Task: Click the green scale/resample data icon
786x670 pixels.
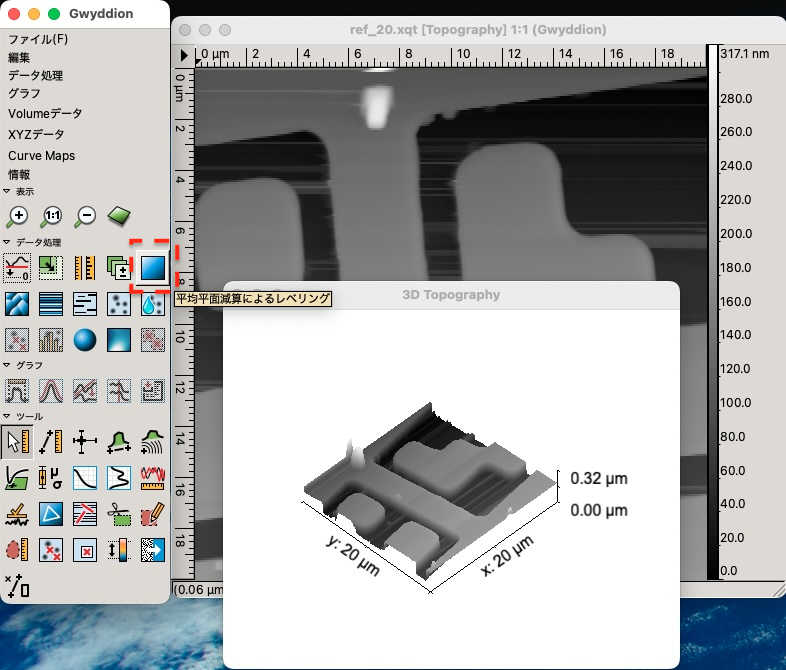Action: point(51,267)
